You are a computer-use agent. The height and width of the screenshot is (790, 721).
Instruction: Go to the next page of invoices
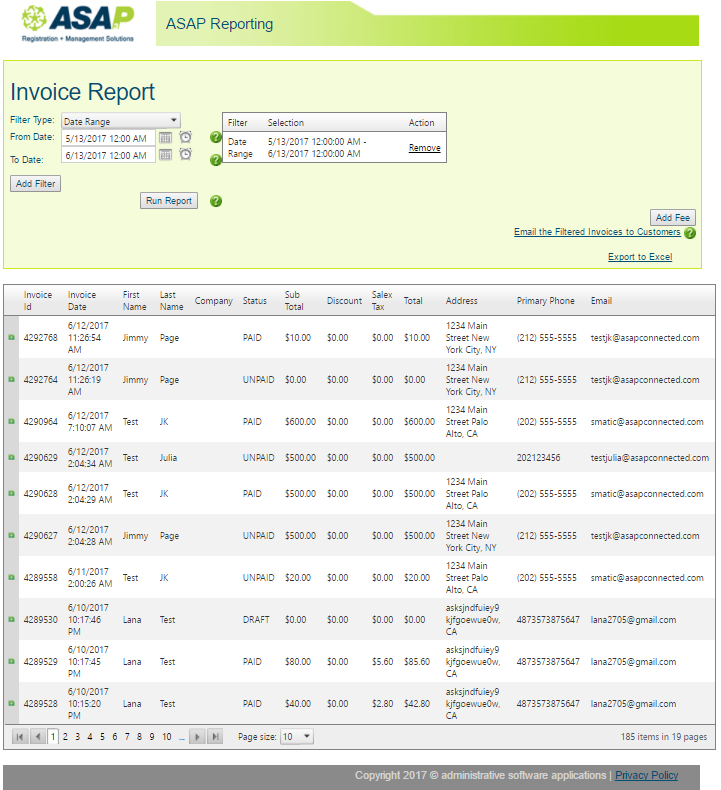[x=197, y=737]
